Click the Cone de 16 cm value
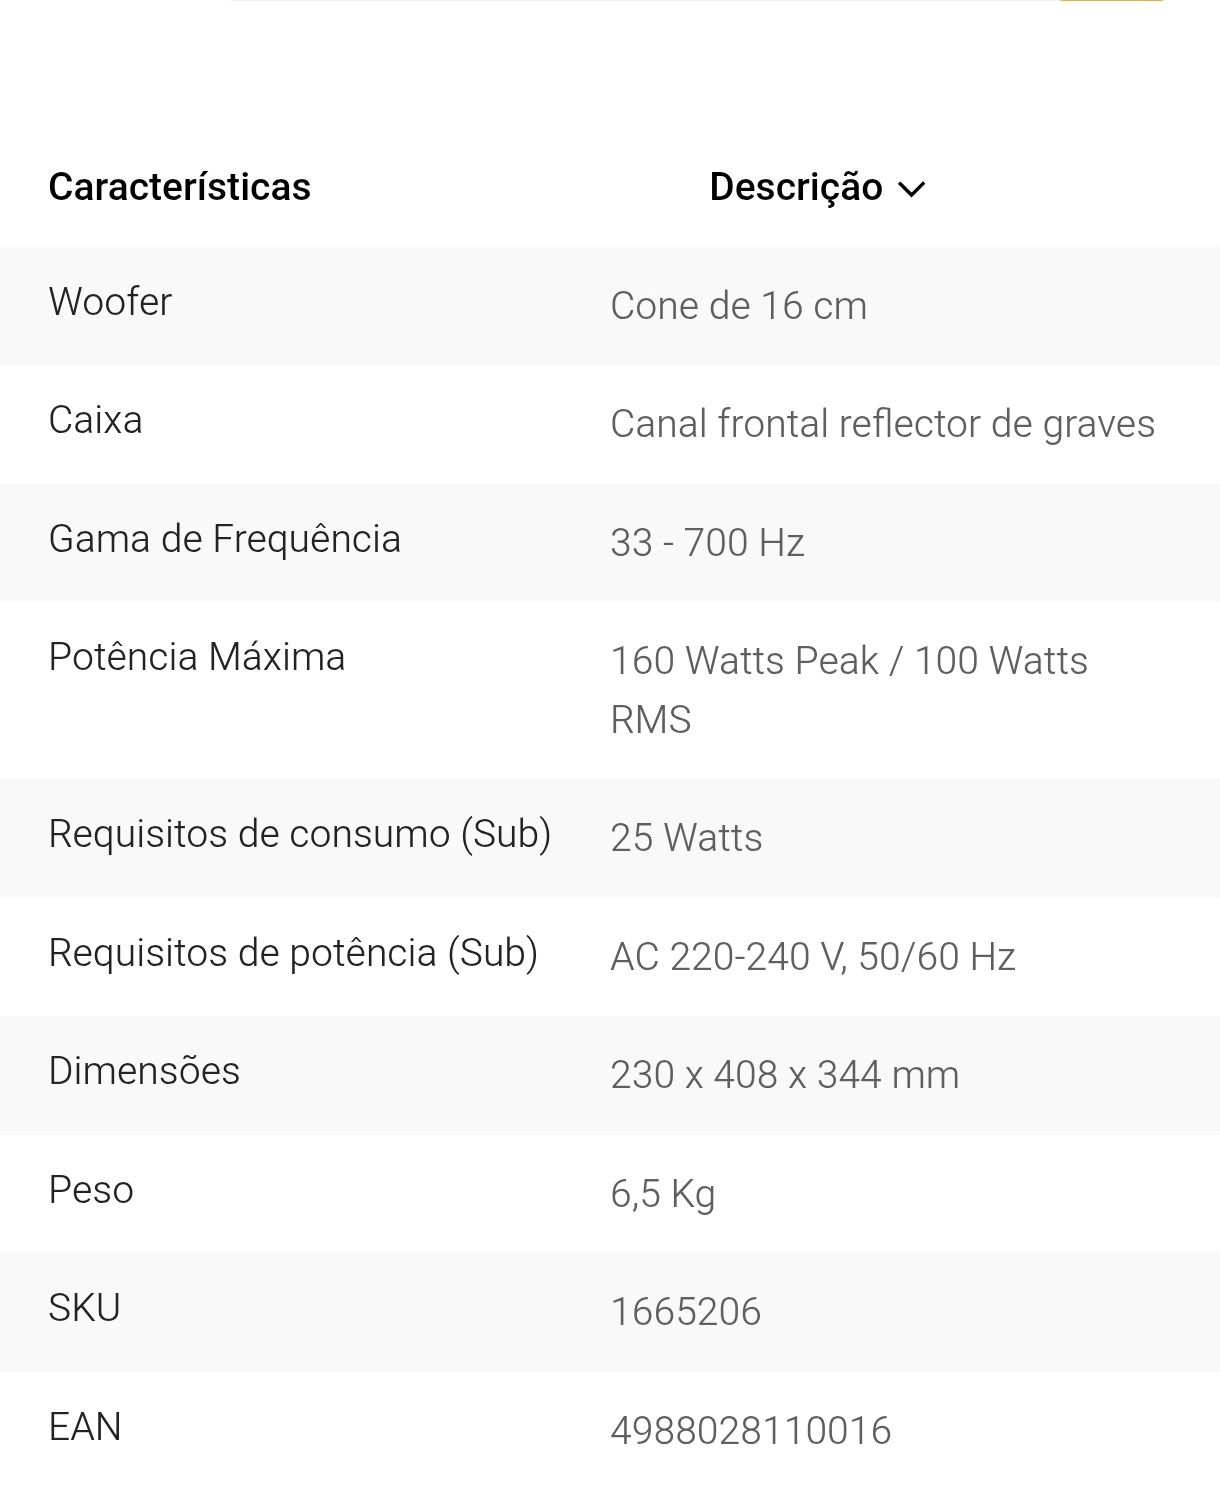Viewport: 1220px width, 1504px height. click(x=739, y=305)
